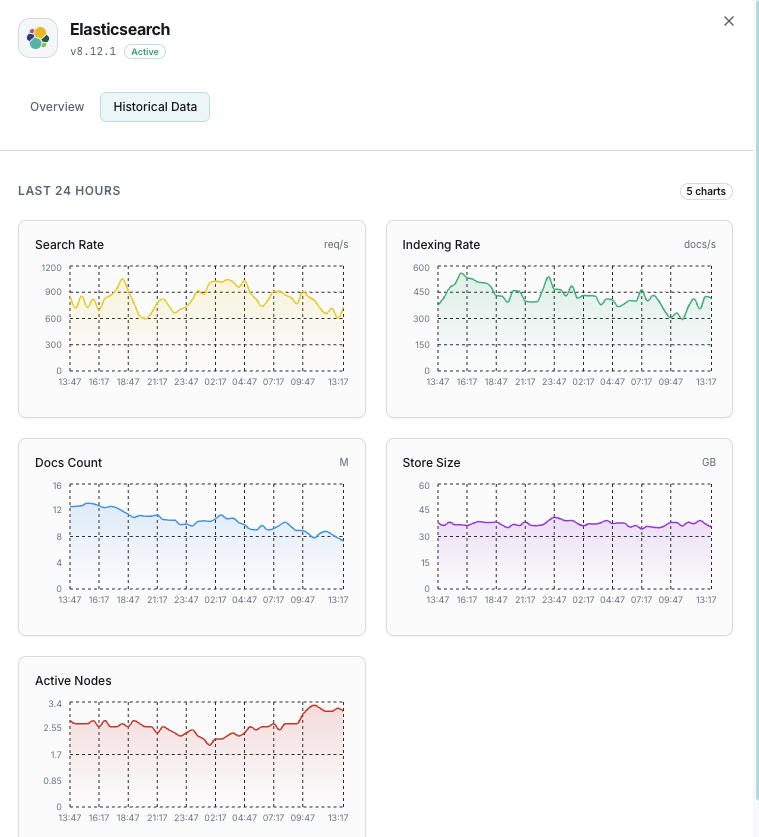This screenshot has width=759, height=837.
Task: Expand the LAST 24 HOURS section
Action: [68, 190]
